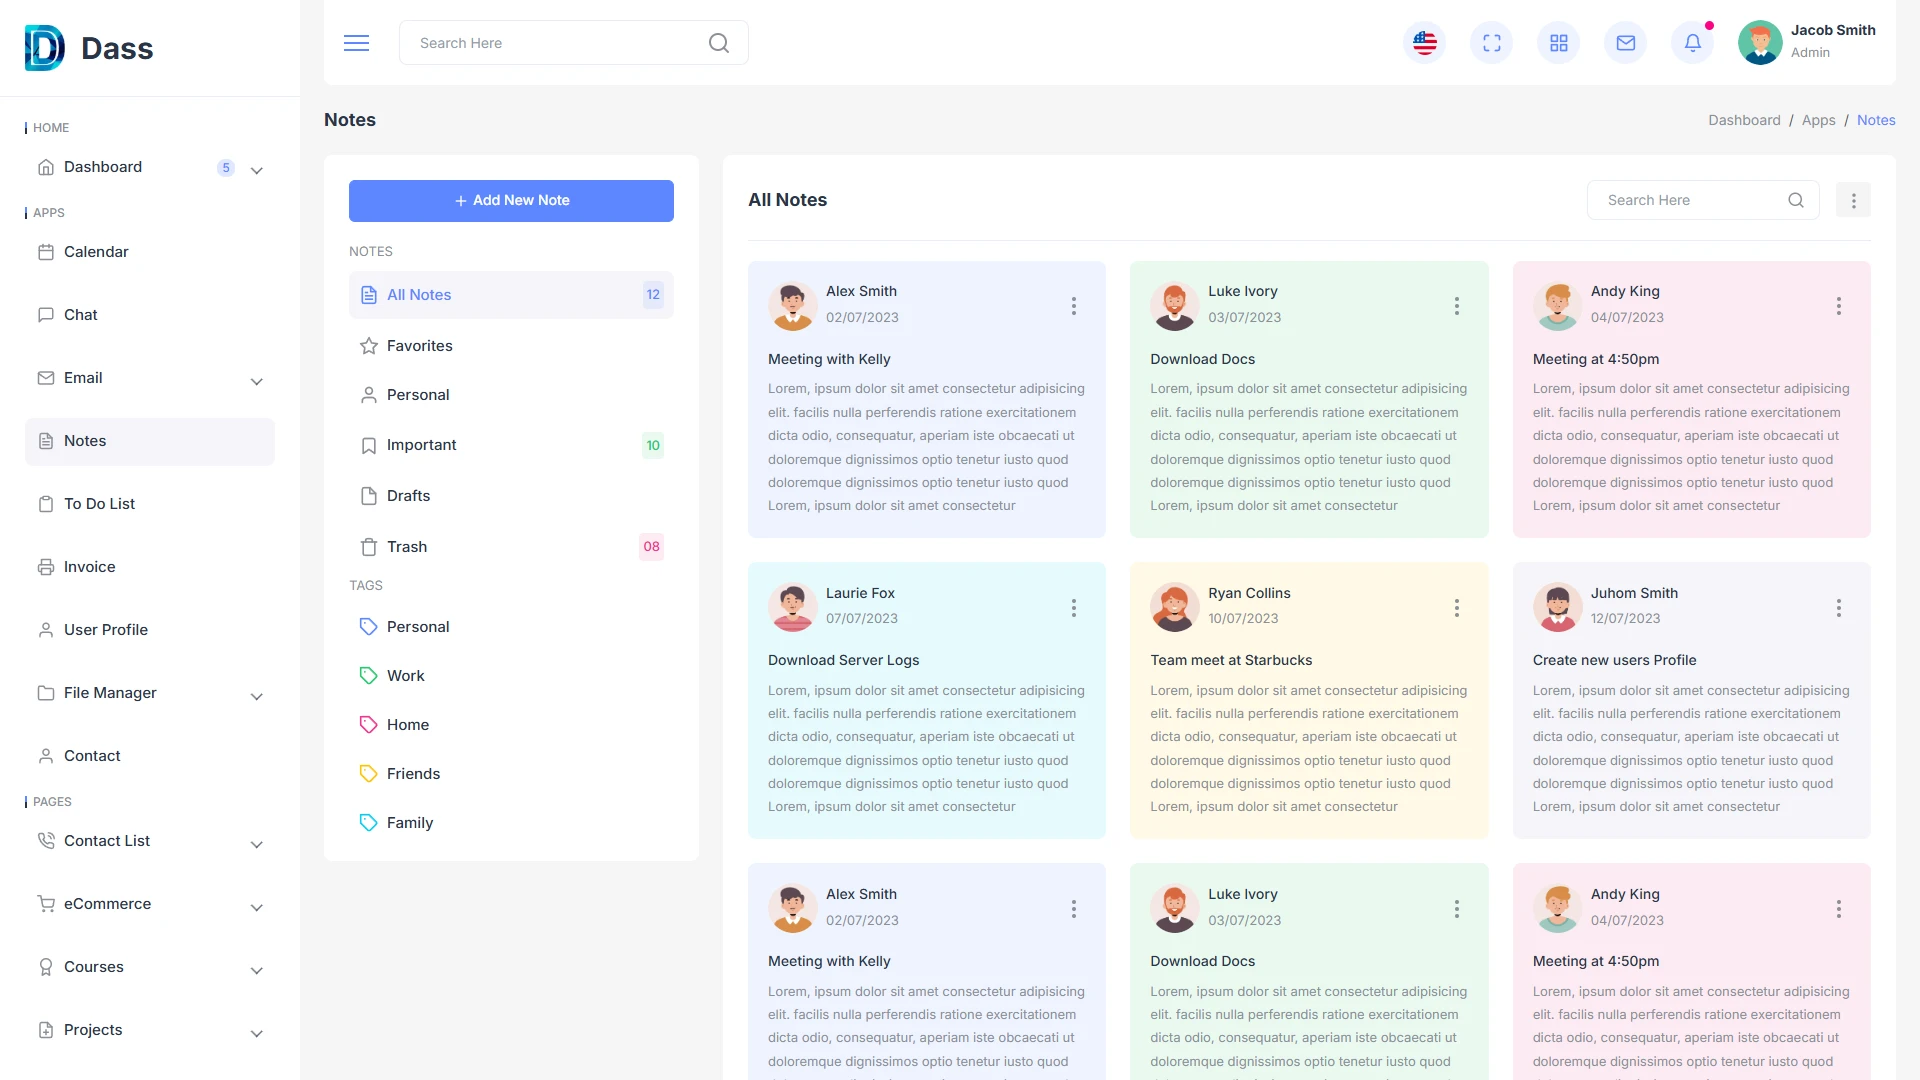Open the Create new users Profile note title
This screenshot has width=1920, height=1080.
[1614, 660]
